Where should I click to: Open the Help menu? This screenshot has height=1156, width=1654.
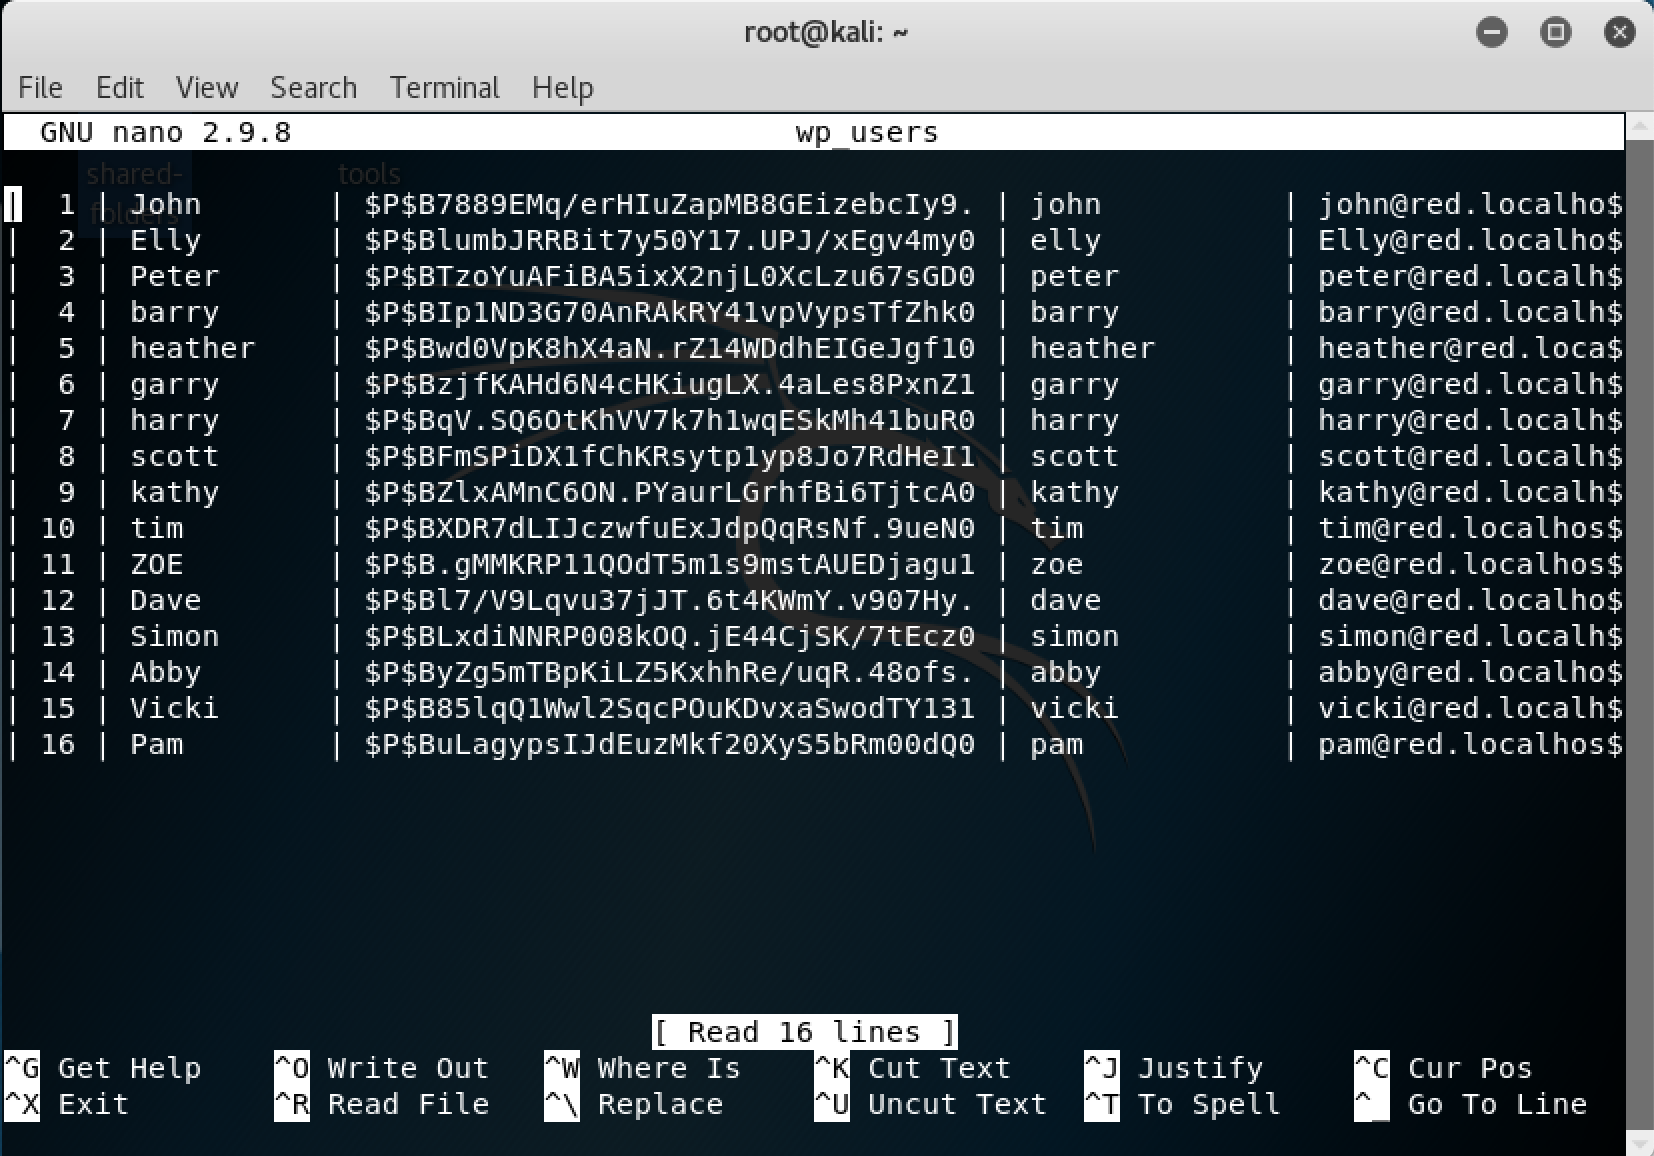click(x=562, y=88)
